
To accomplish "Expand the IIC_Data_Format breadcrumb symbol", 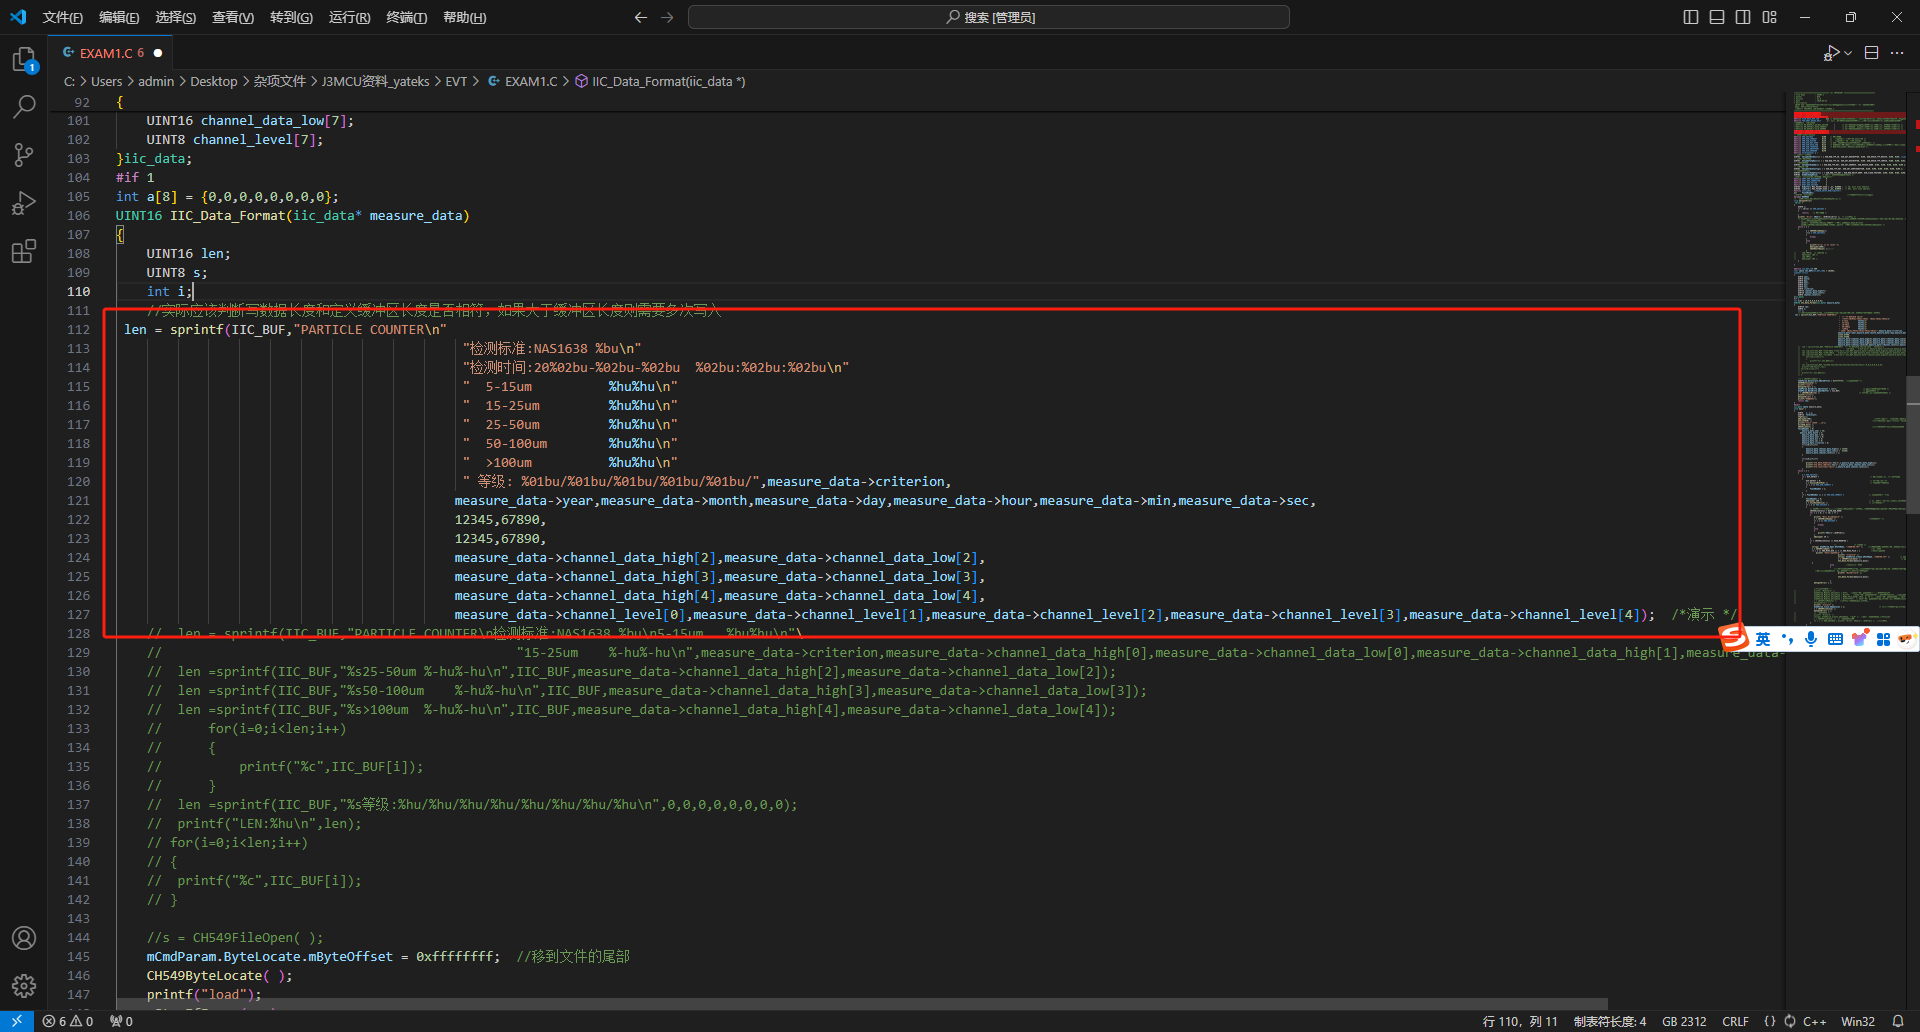I will (660, 81).
